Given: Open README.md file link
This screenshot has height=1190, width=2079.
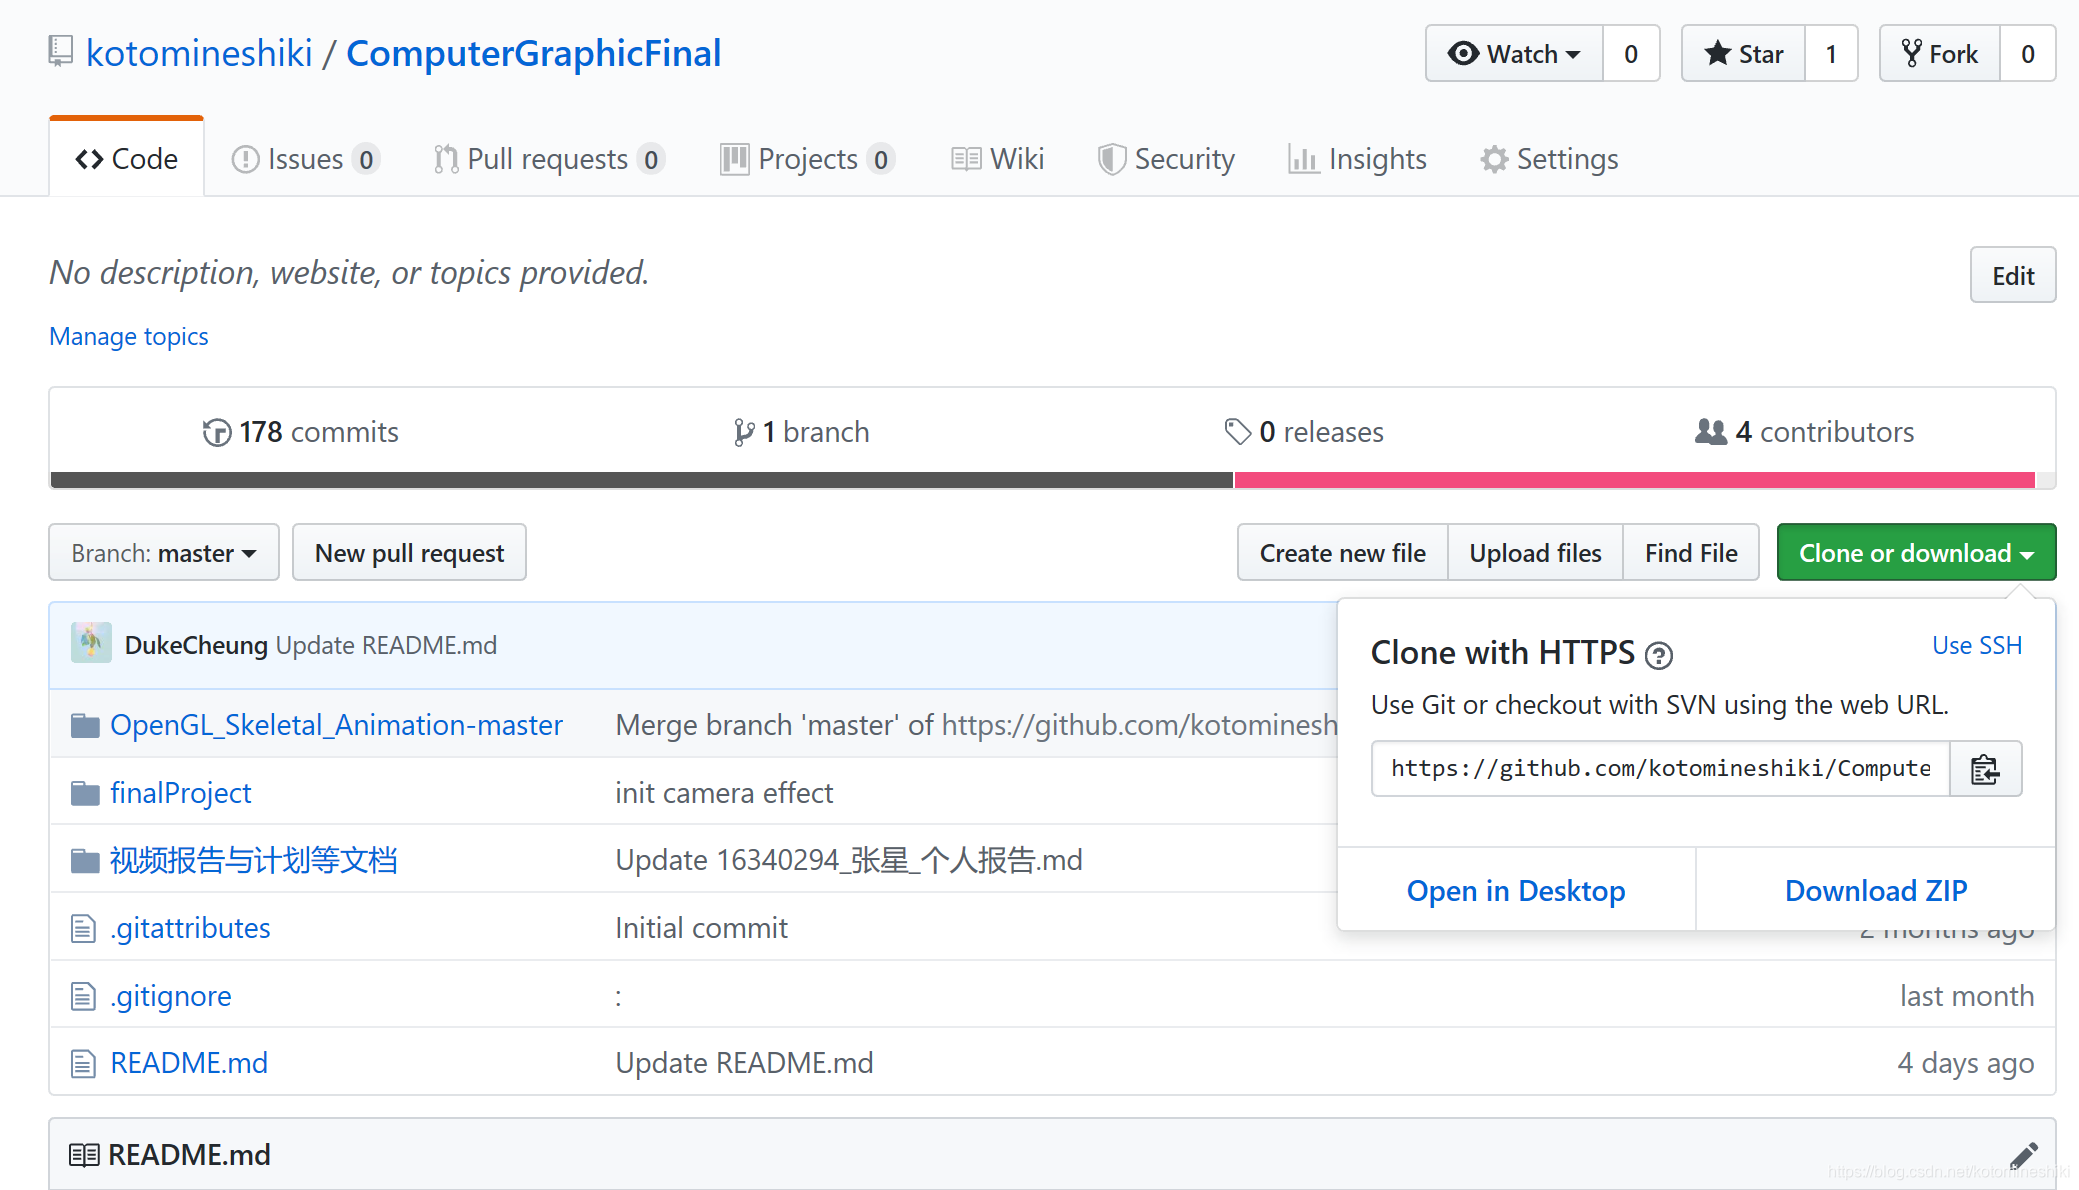Looking at the screenshot, I should [x=189, y=1063].
